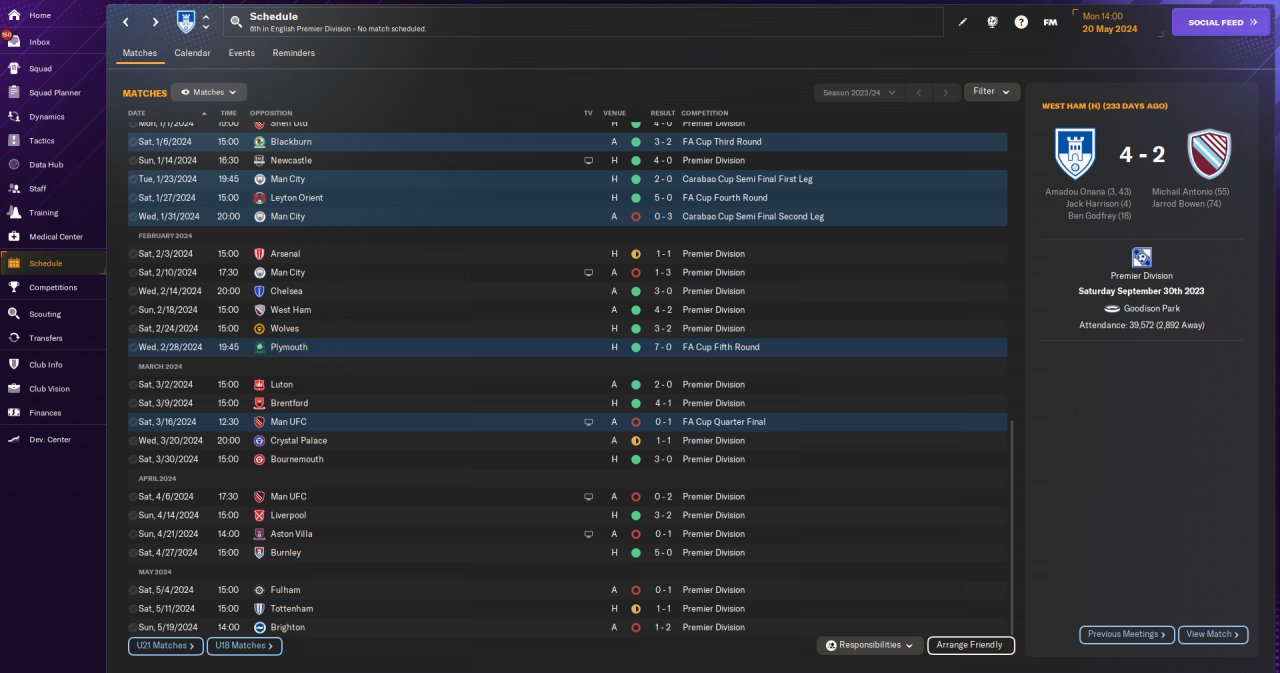Click the help question mark icon
This screenshot has height=673, width=1280.
point(1021,22)
